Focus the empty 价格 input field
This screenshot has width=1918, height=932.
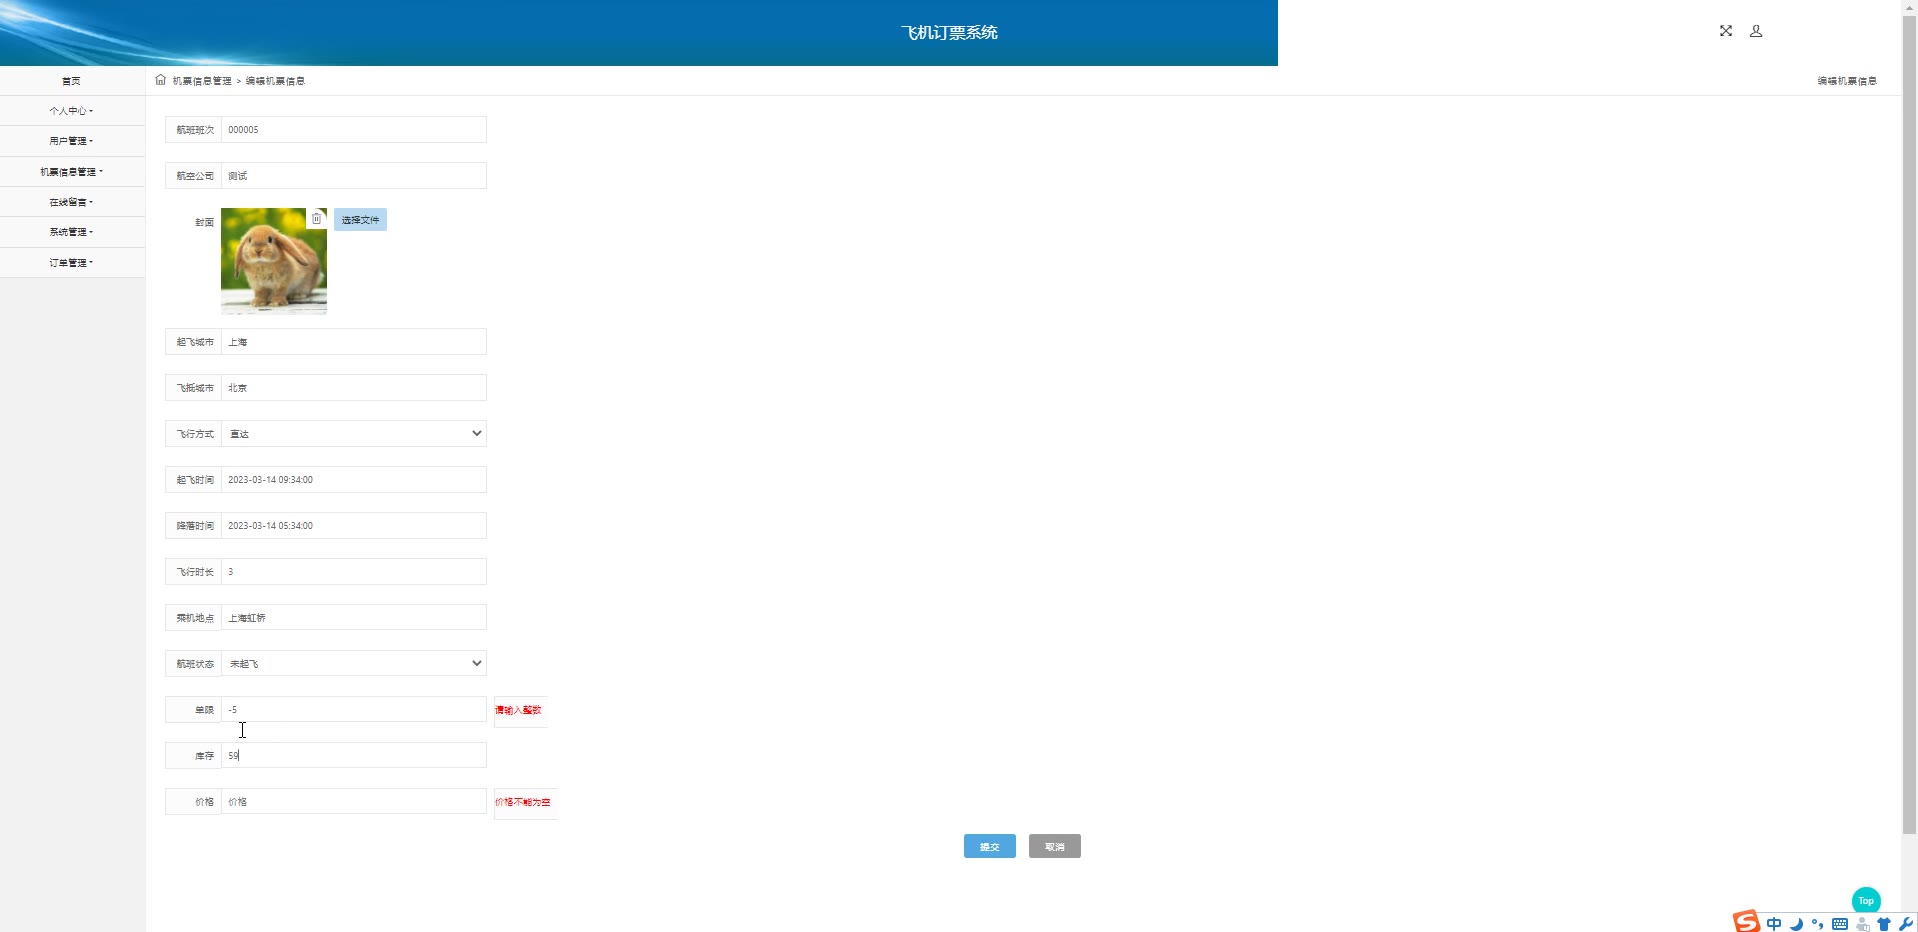click(x=354, y=802)
